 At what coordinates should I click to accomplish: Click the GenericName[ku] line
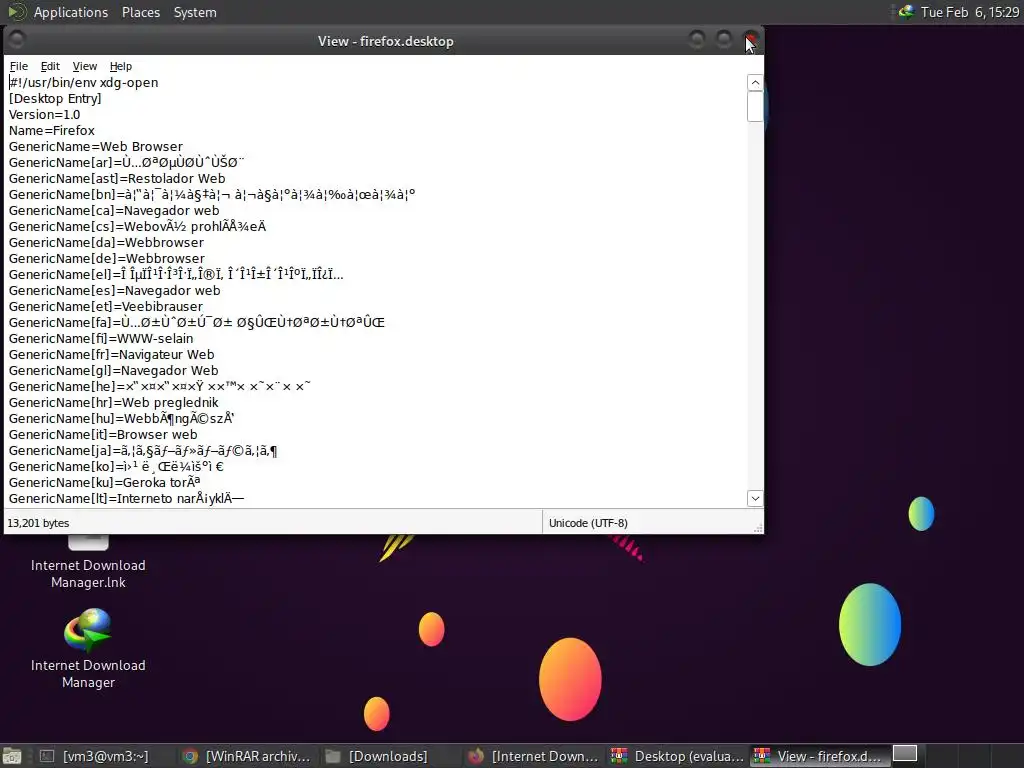point(104,483)
